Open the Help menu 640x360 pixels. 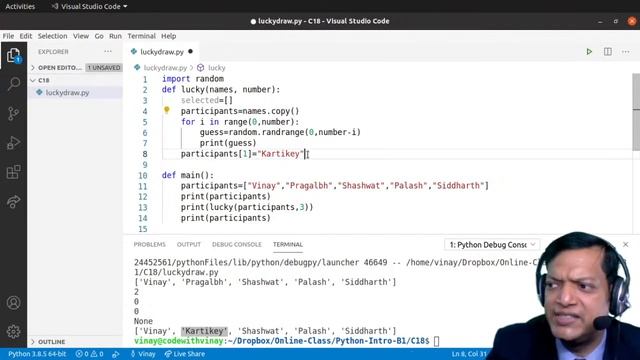click(168, 36)
